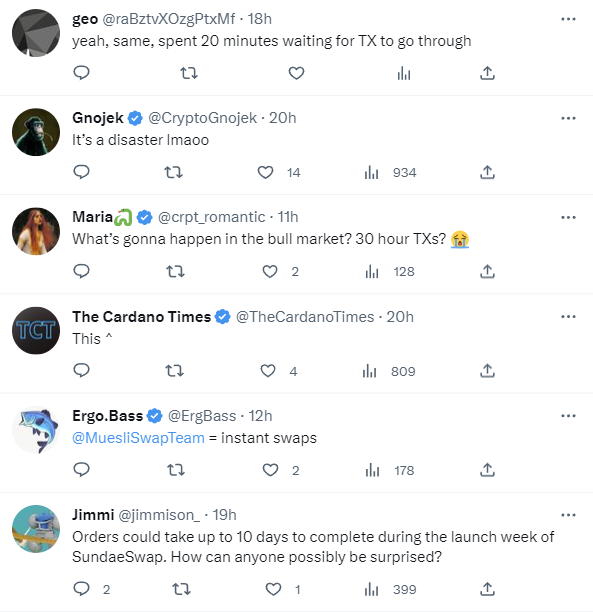Like Jimmi's SundaeSwap tweet
593x612 pixels.
273,589
